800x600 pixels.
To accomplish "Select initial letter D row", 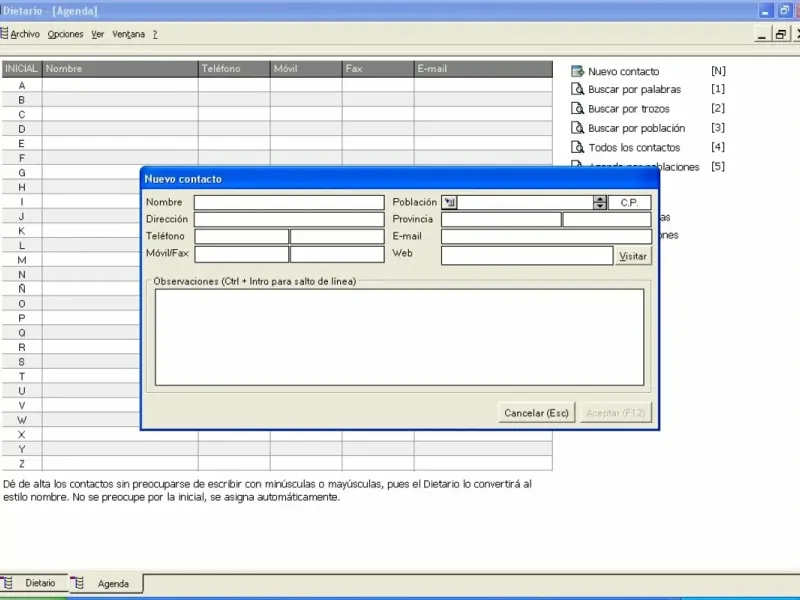I will point(277,129).
